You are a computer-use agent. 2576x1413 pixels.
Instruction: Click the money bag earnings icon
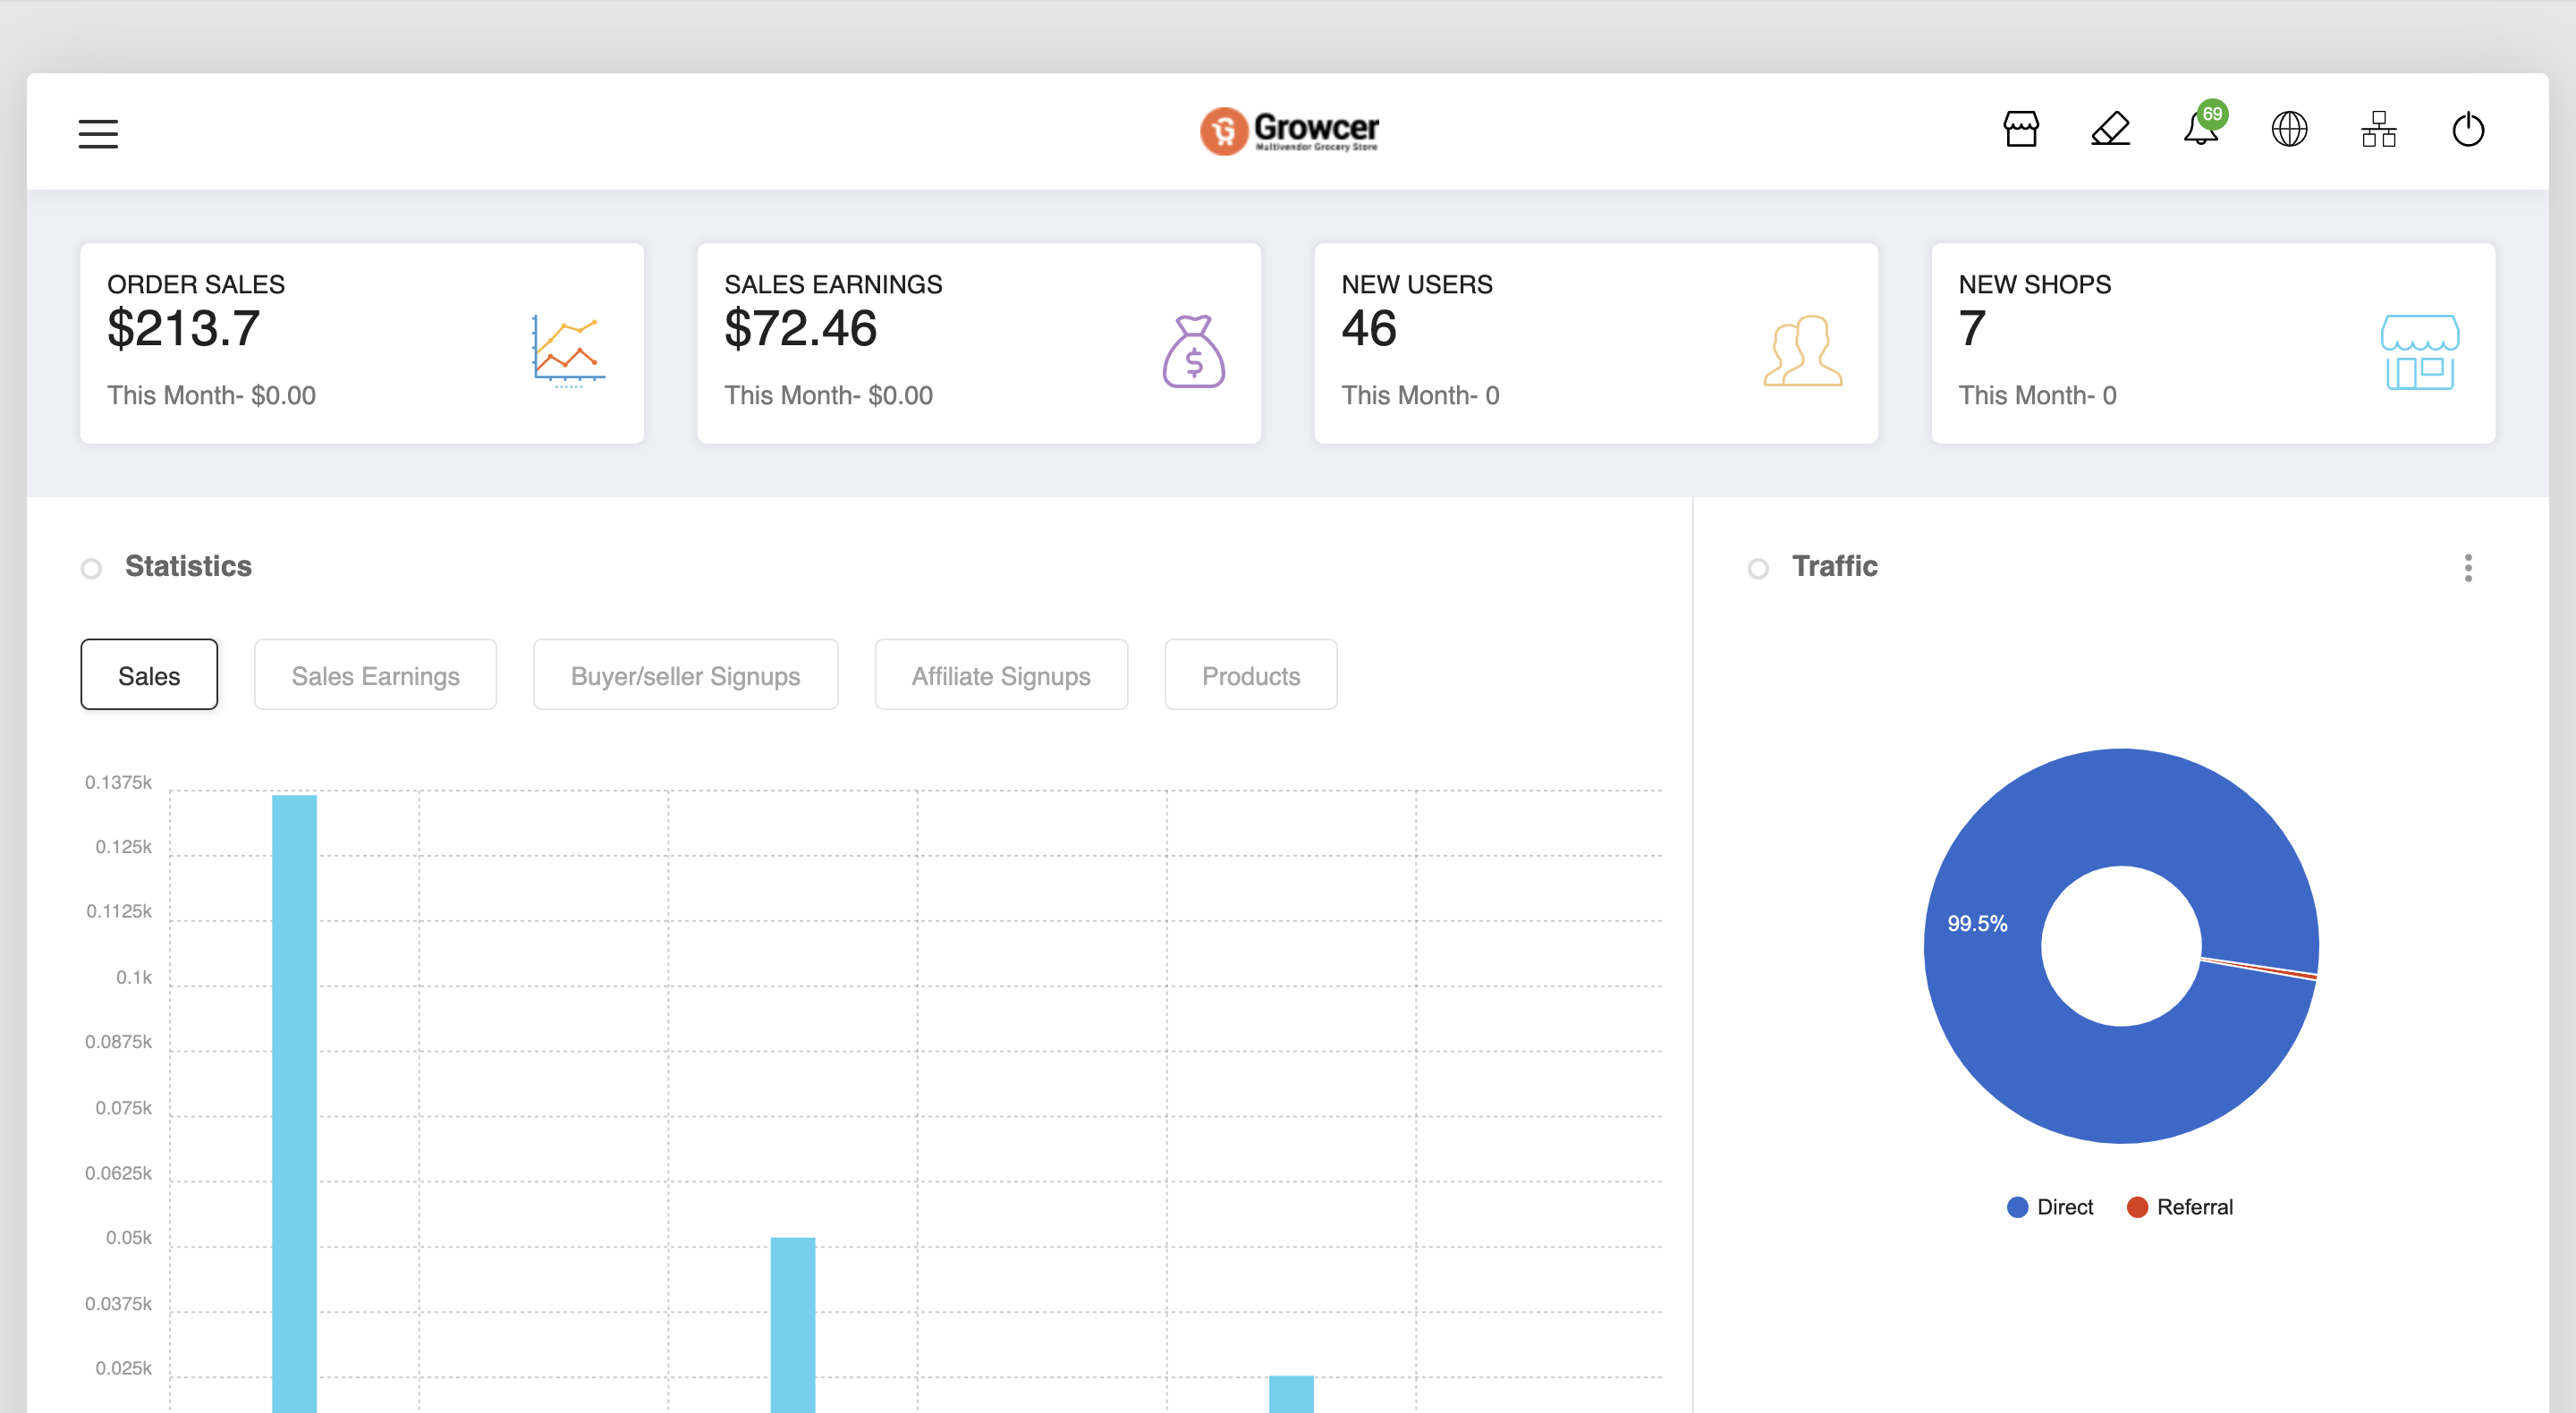(x=1193, y=351)
